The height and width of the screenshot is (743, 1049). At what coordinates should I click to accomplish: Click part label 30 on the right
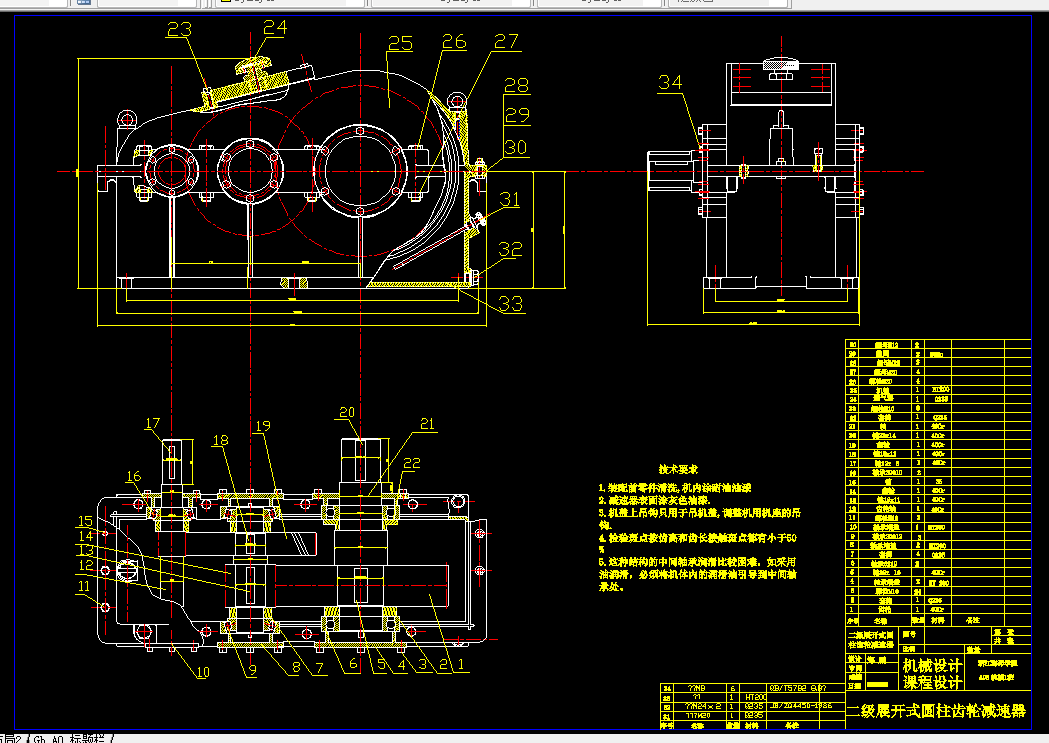[515, 147]
